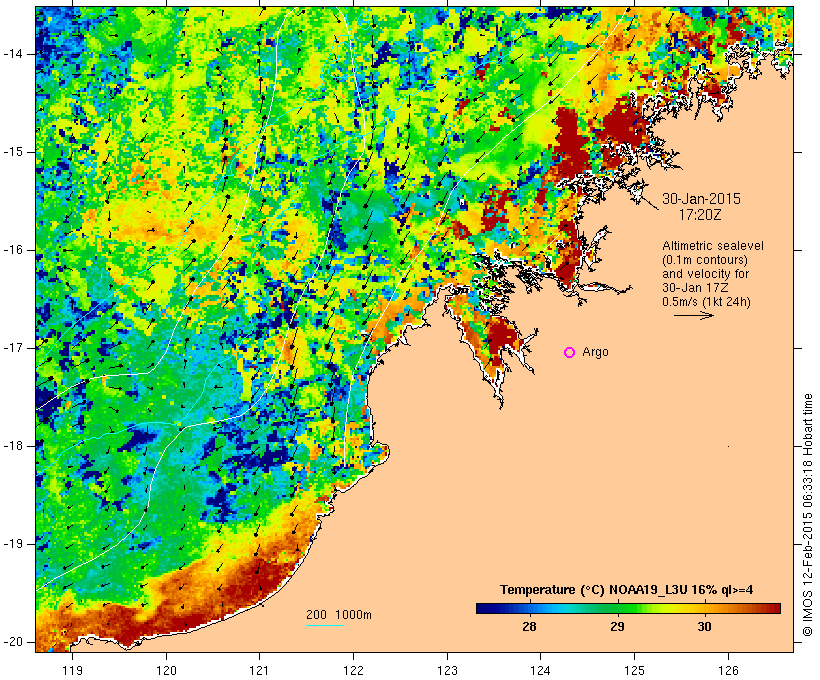Click the '30-Jan-2015' date text
This screenshot has width=820, height=680.
701,199
